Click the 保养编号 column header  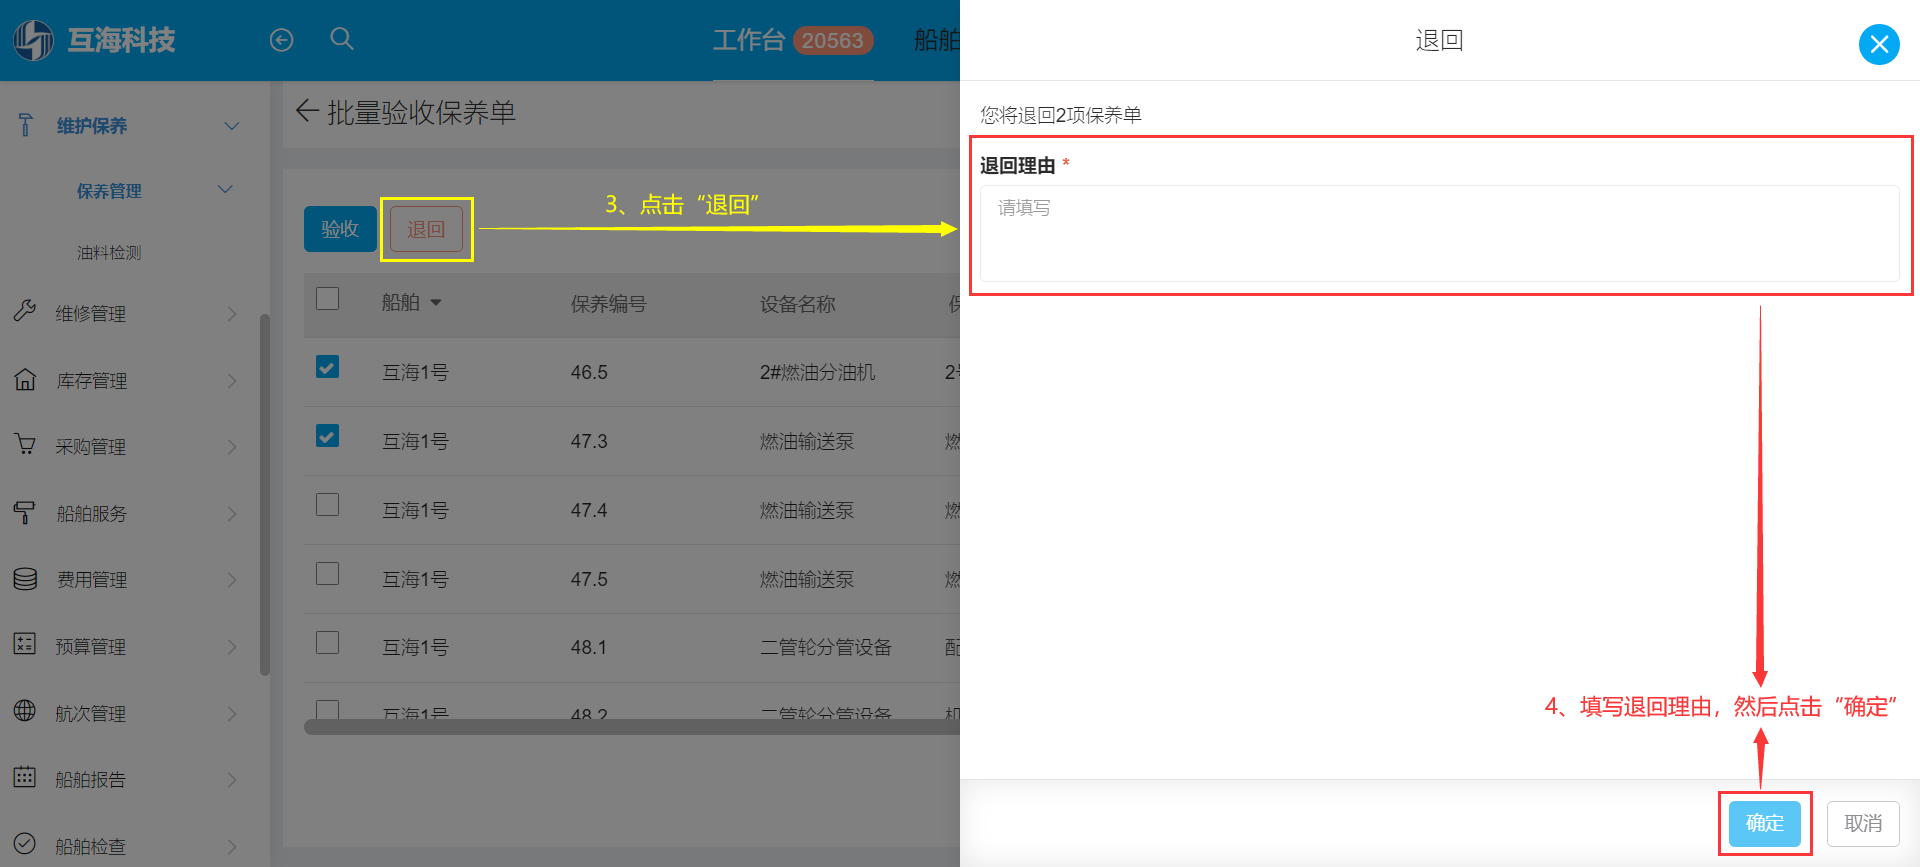(608, 304)
